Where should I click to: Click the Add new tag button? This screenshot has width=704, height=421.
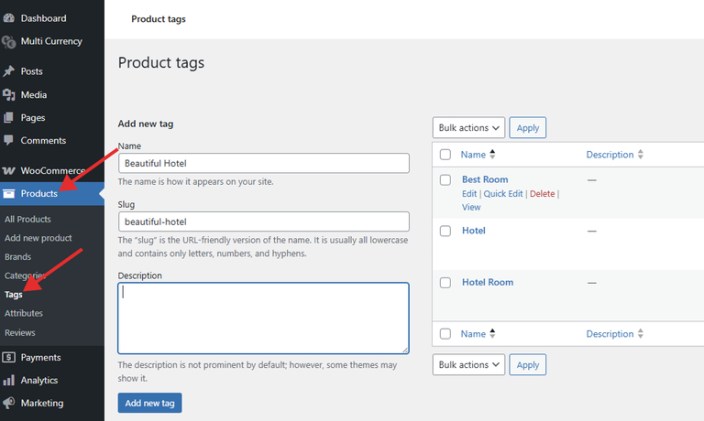tap(149, 403)
